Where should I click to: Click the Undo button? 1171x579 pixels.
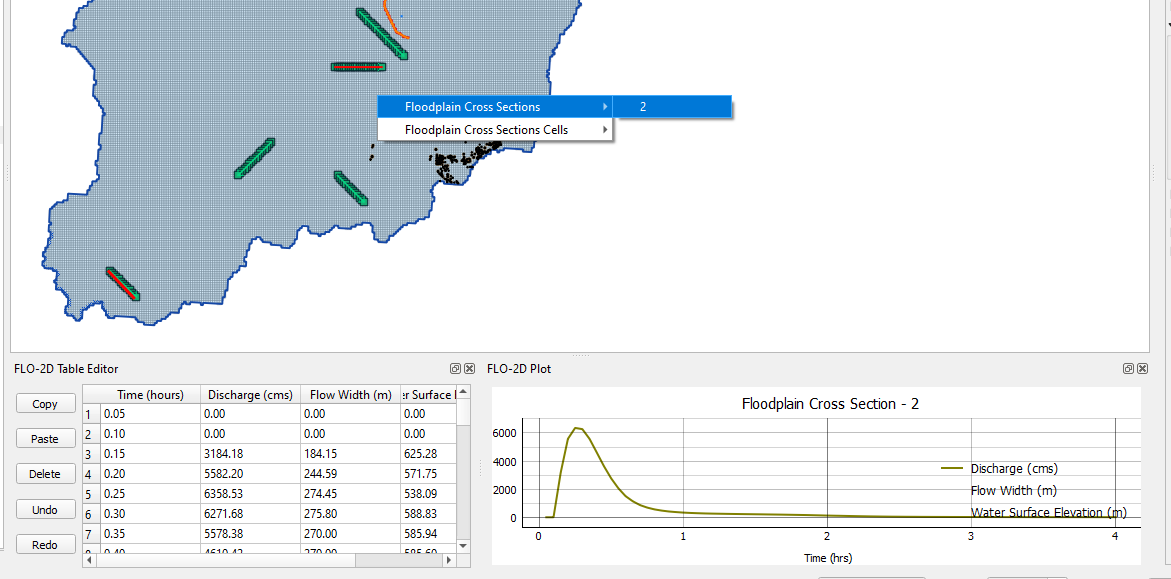click(x=45, y=510)
